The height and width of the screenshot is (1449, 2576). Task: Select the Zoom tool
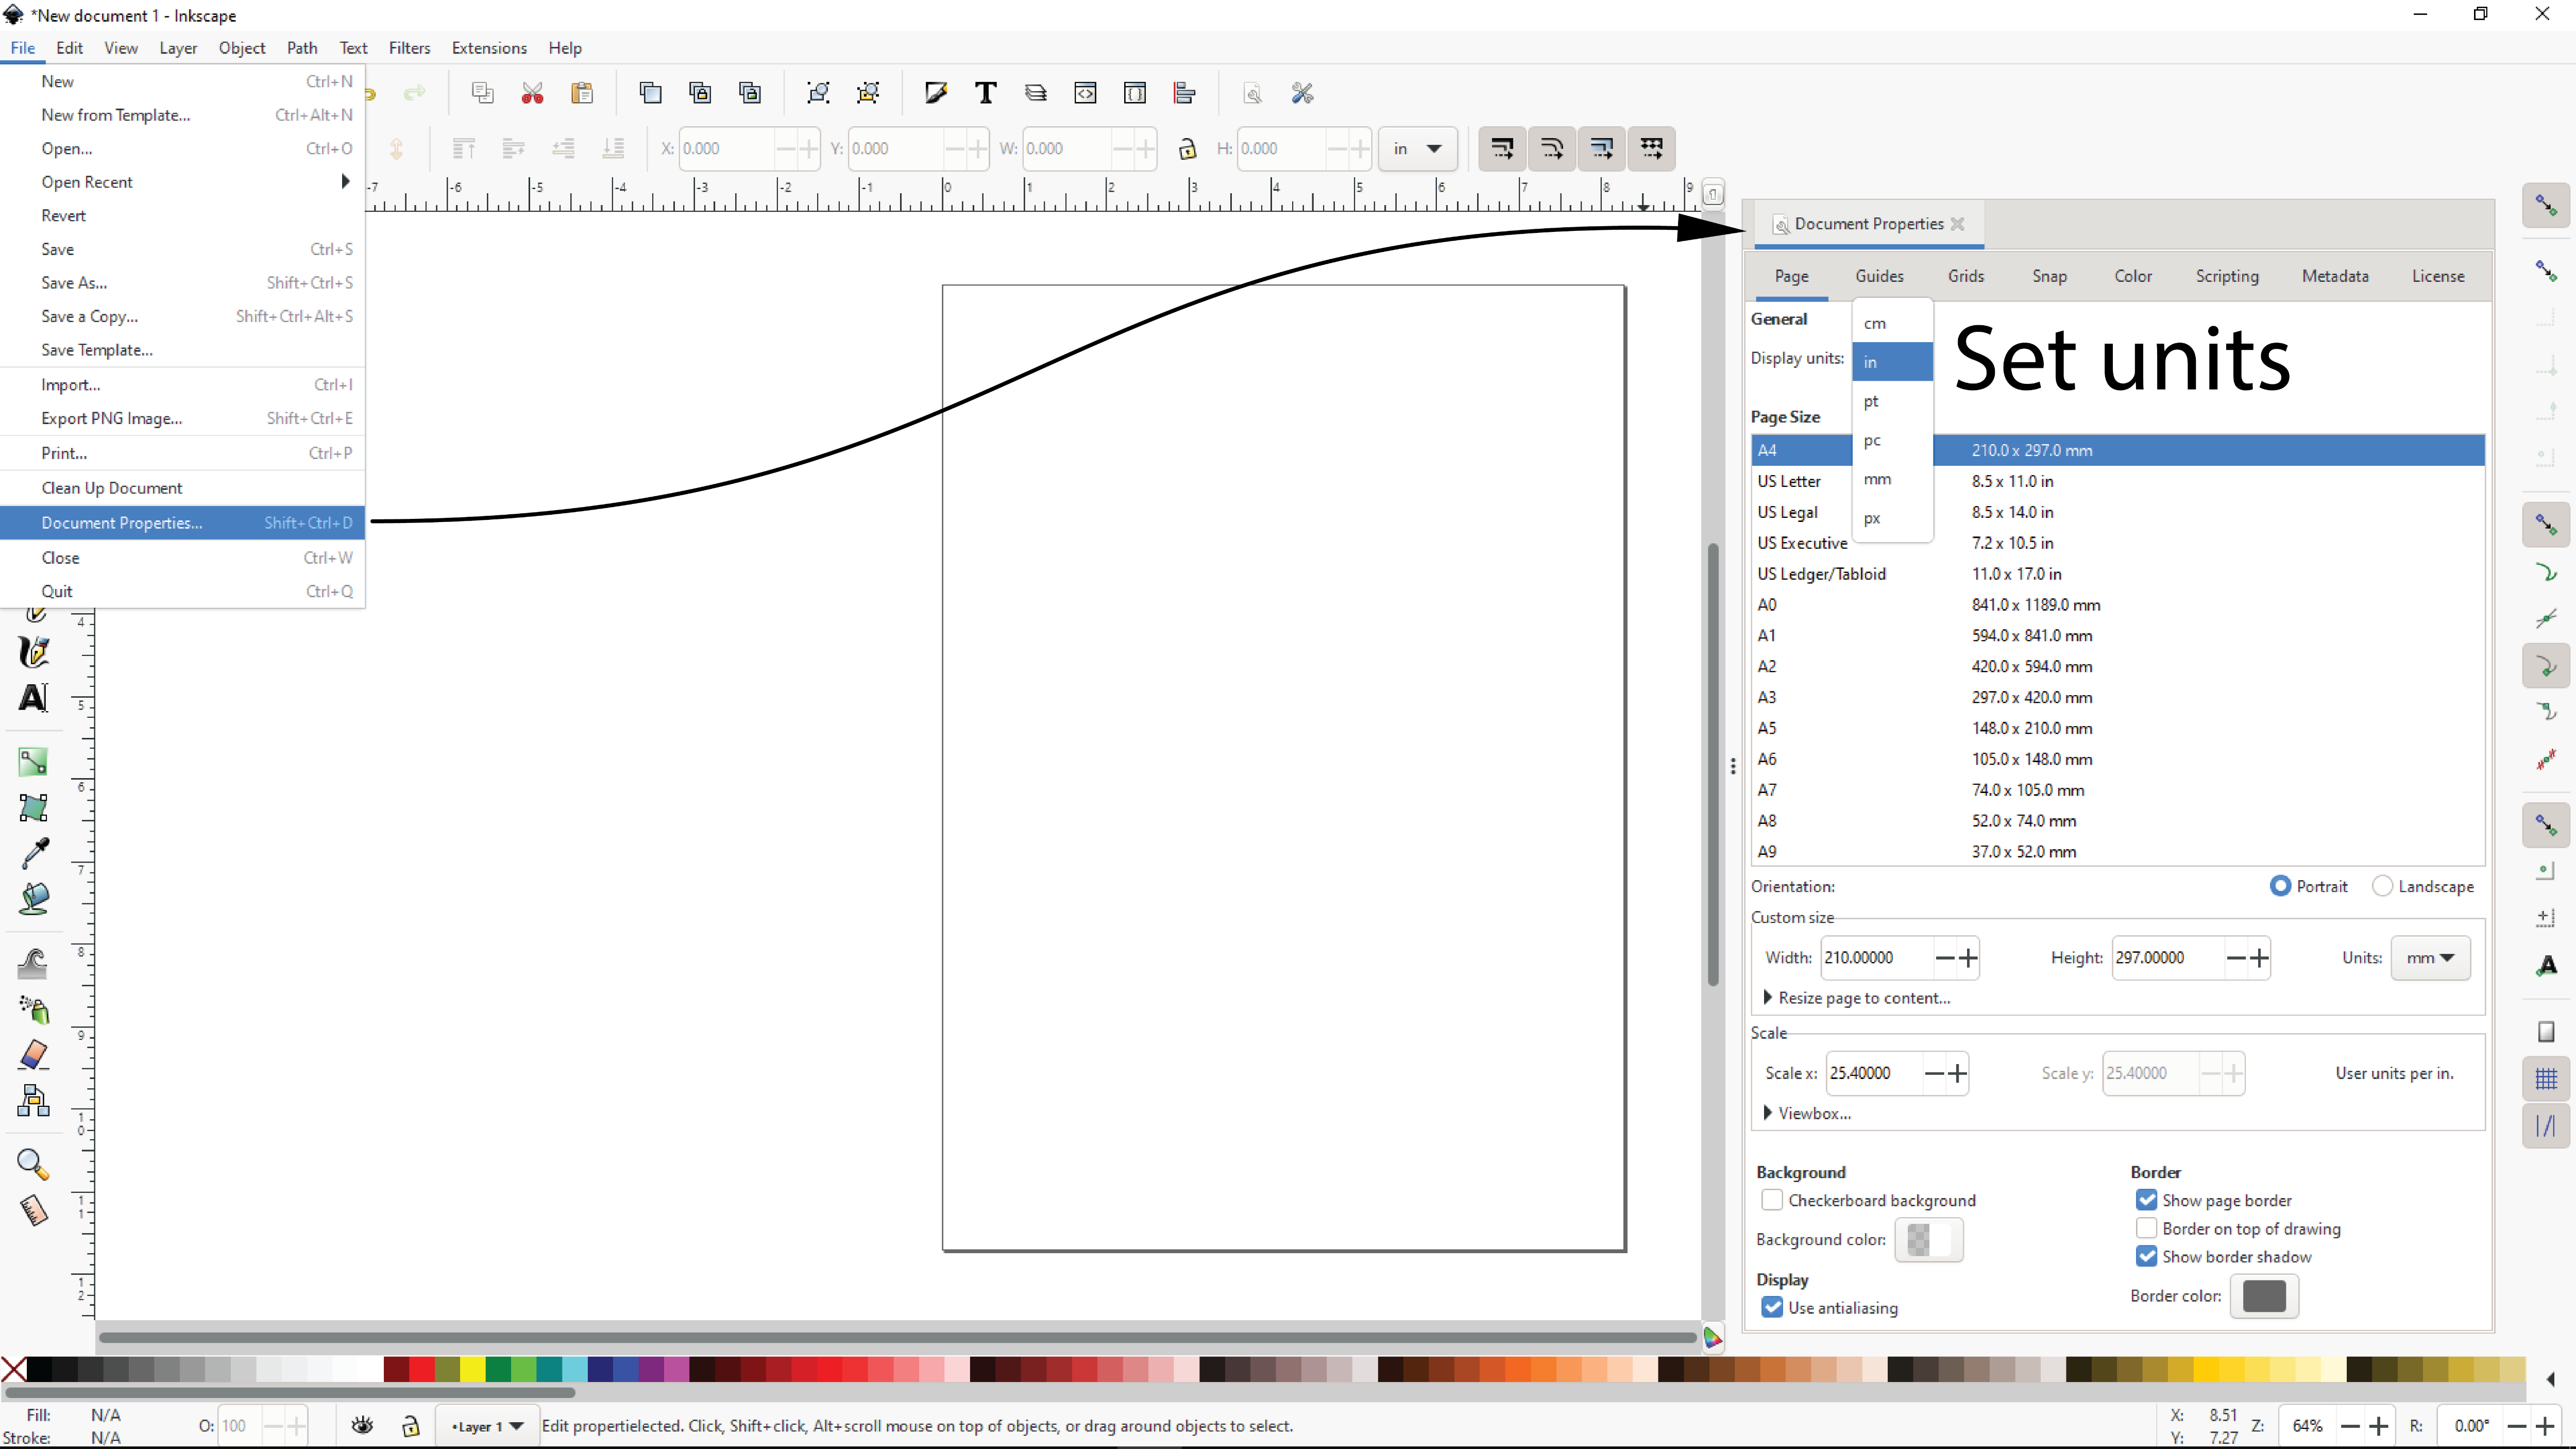click(32, 1162)
